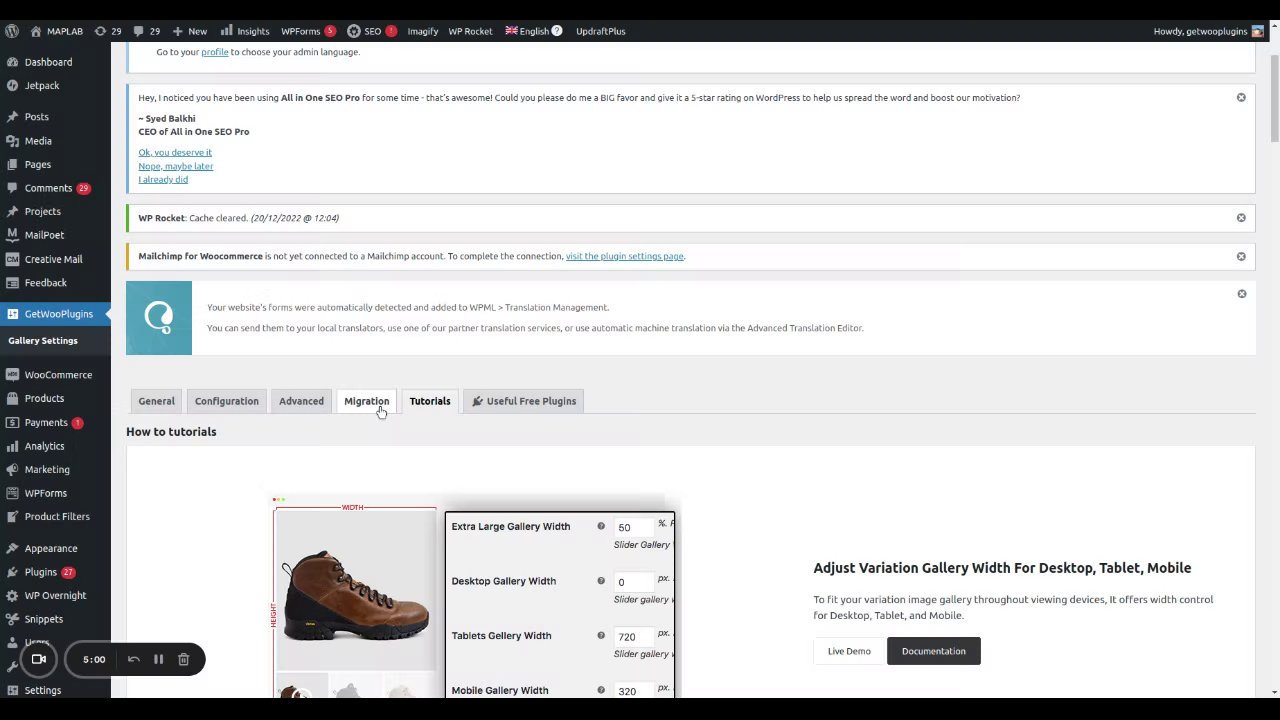Open the WordPress logo menu

12,31
